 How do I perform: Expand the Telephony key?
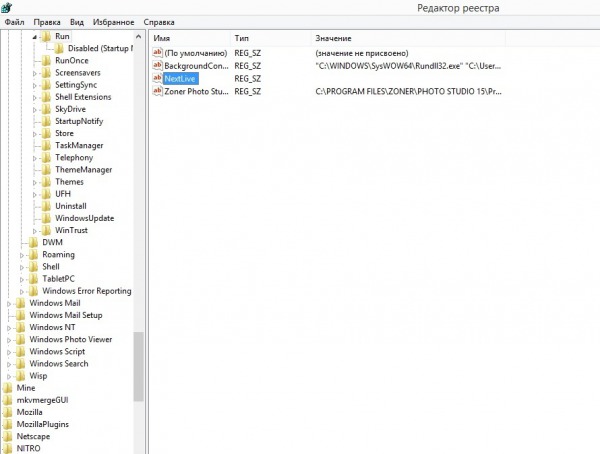[x=34, y=158]
